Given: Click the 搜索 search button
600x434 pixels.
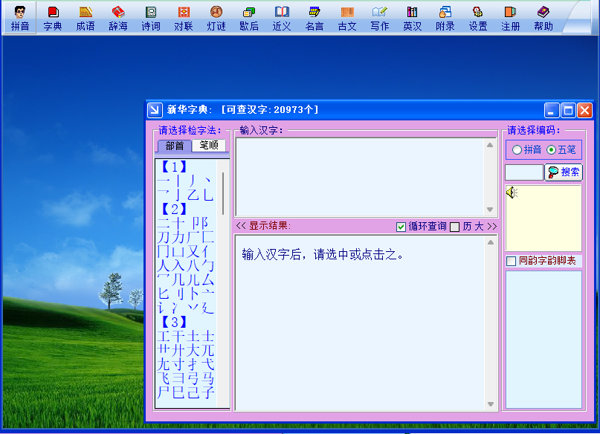Looking at the screenshot, I should pyautogui.click(x=563, y=172).
